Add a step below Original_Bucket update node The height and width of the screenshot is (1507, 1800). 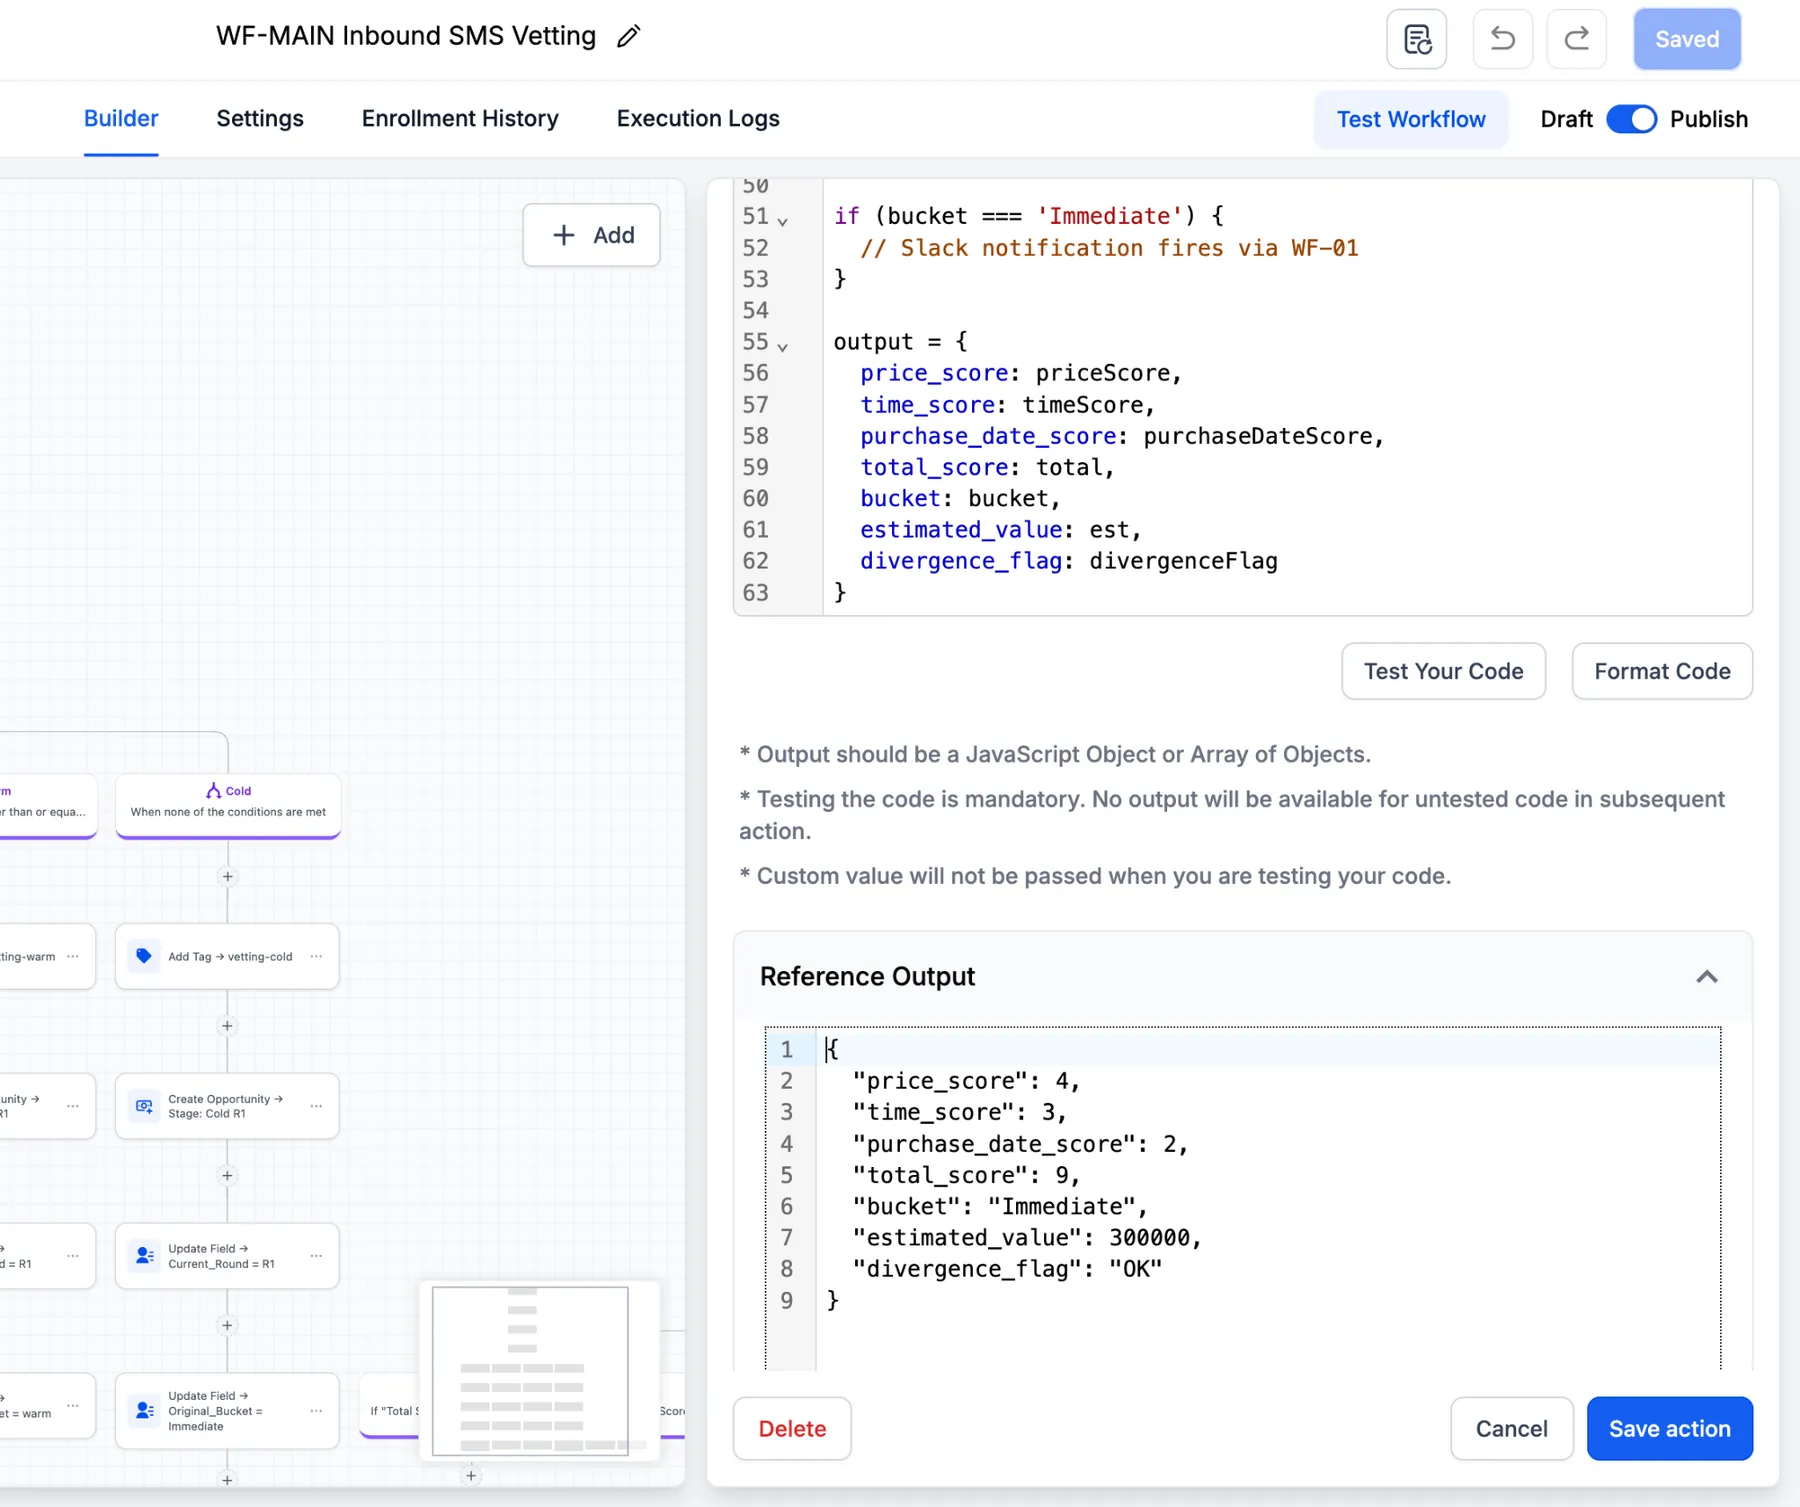(x=227, y=1480)
